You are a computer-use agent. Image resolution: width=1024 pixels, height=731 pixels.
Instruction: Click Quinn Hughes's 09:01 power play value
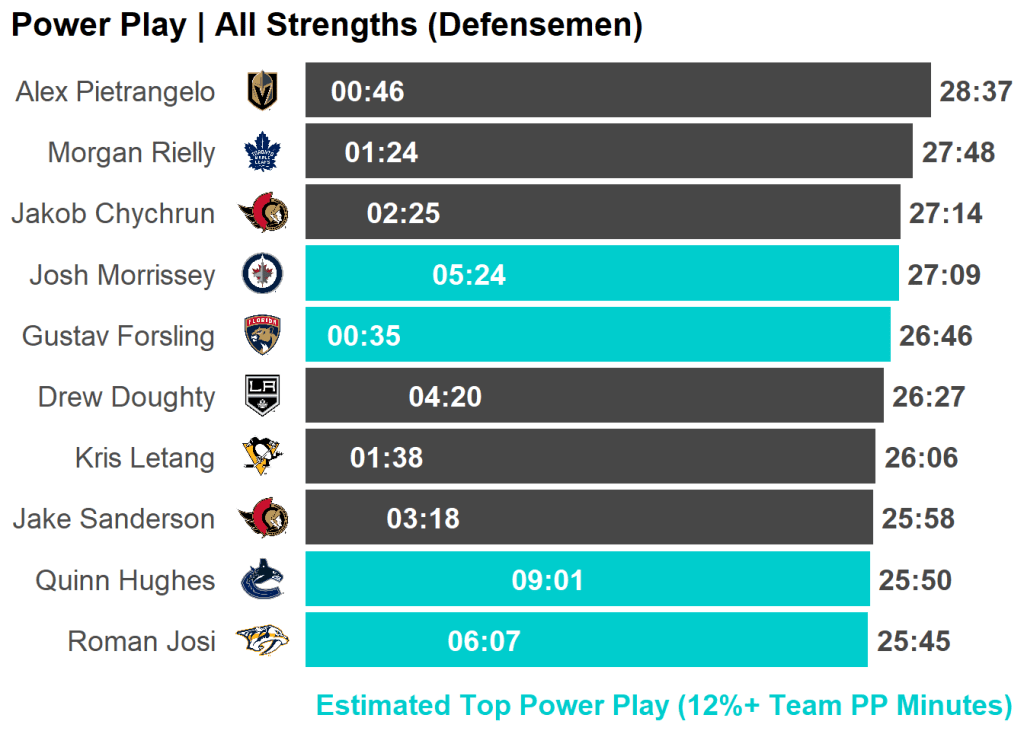pos(547,580)
